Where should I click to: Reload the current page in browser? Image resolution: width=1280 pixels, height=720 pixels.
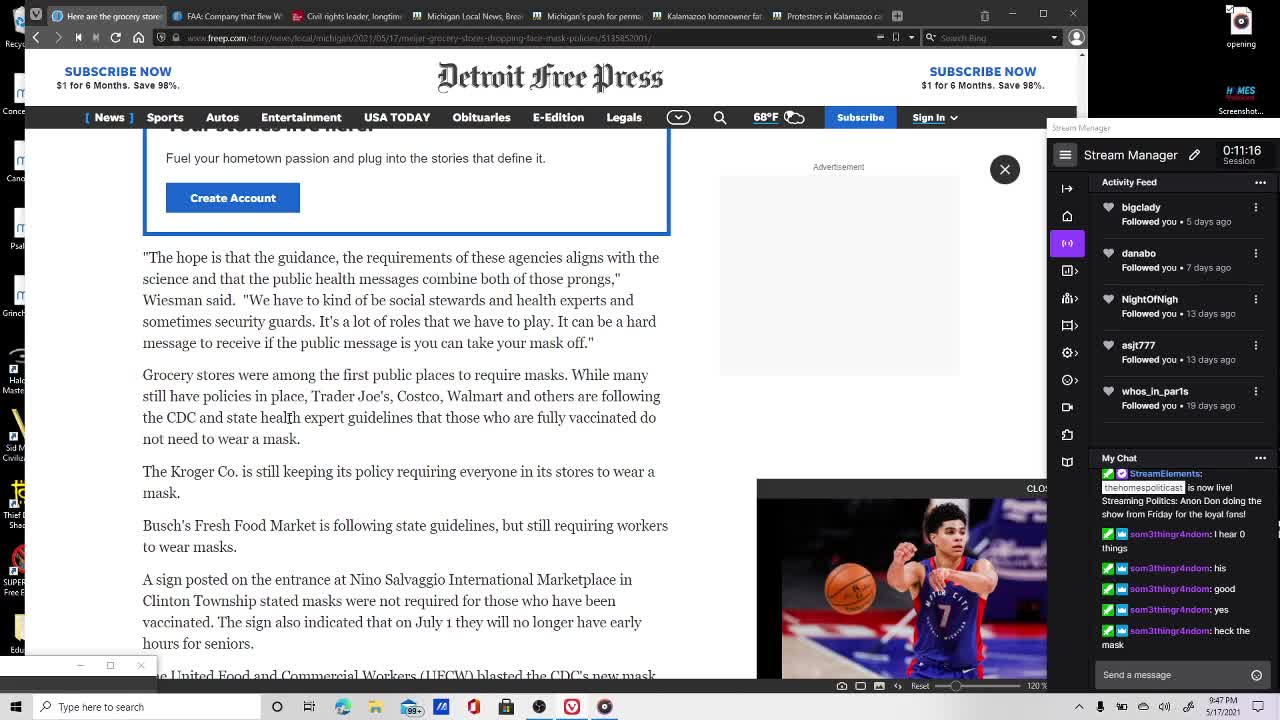point(116,37)
